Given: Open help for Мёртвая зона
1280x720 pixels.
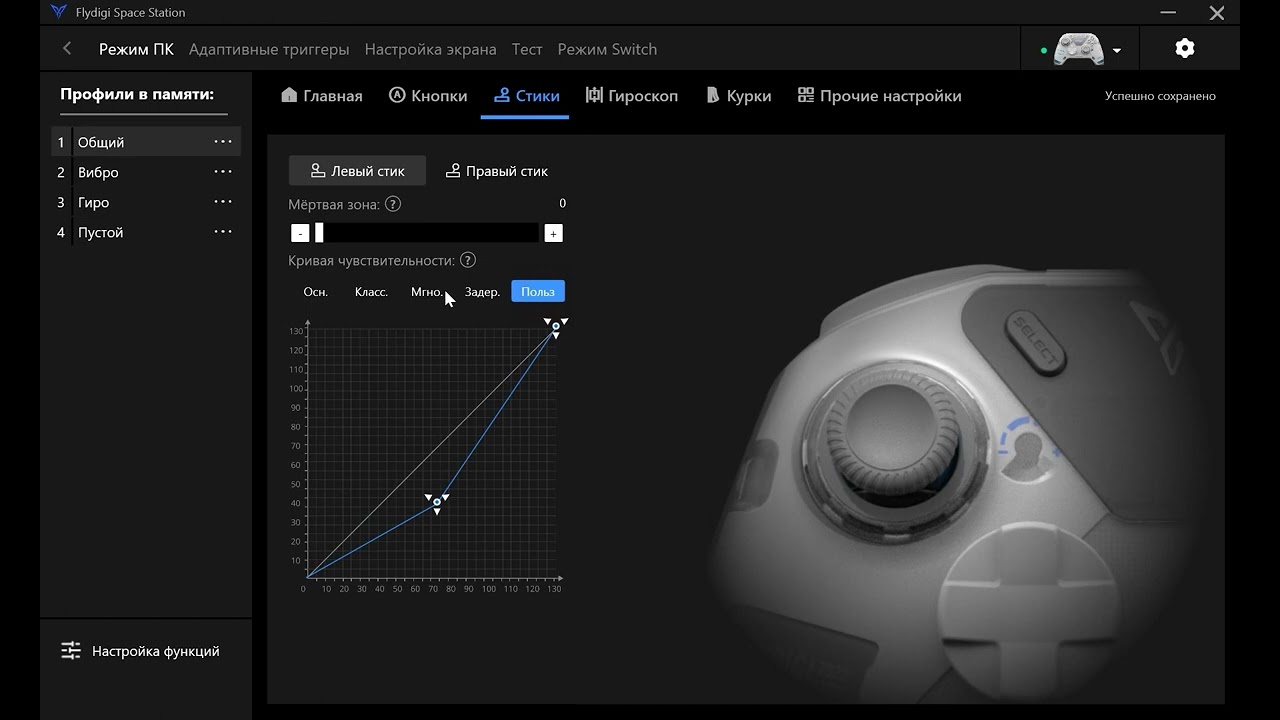Looking at the screenshot, I should 393,204.
